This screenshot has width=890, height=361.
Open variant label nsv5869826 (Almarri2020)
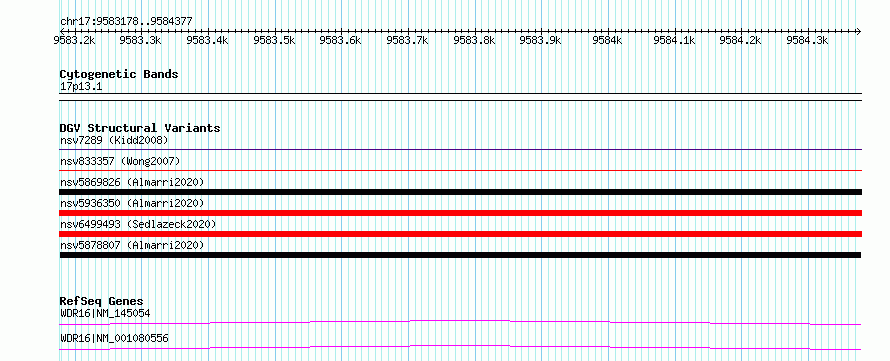[132, 182]
